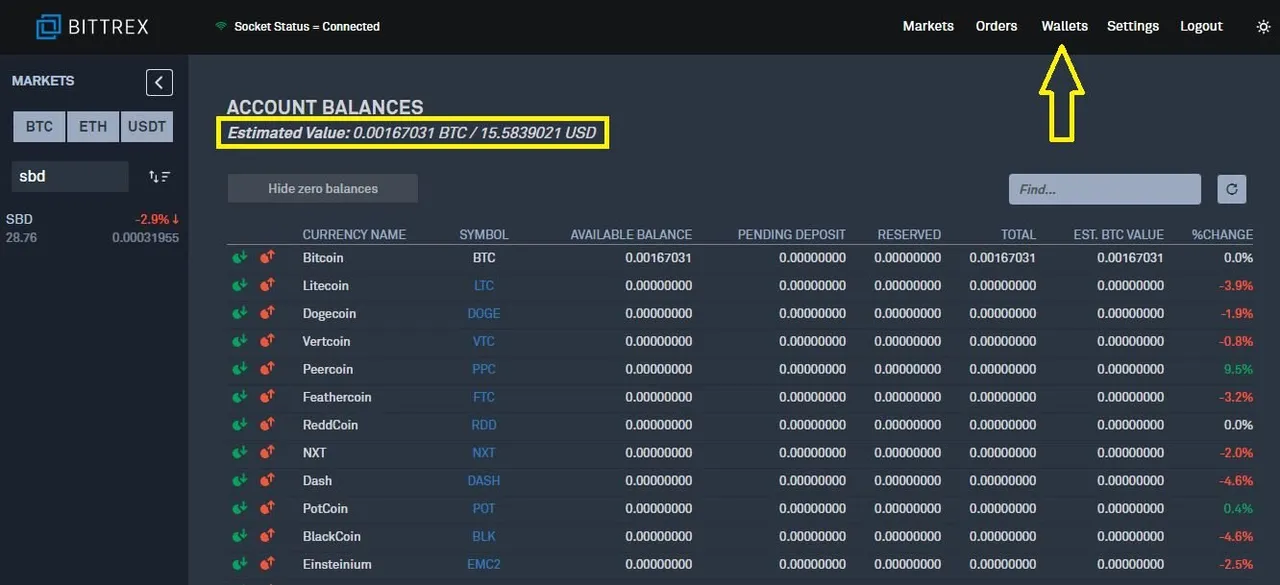Click the ReddCoin withdraw icon

267,425
